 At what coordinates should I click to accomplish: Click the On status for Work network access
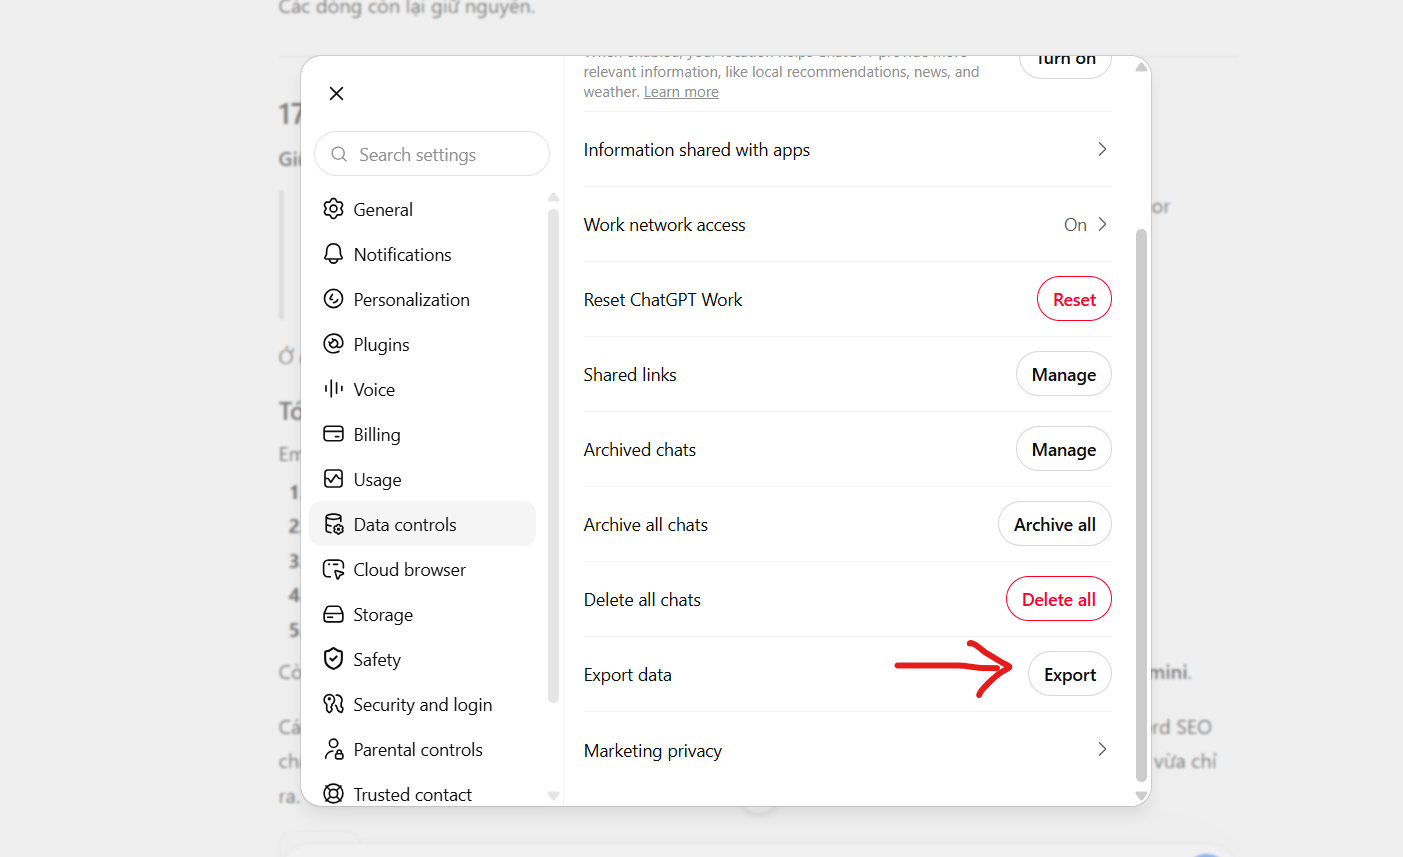pyautogui.click(x=1075, y=225)
